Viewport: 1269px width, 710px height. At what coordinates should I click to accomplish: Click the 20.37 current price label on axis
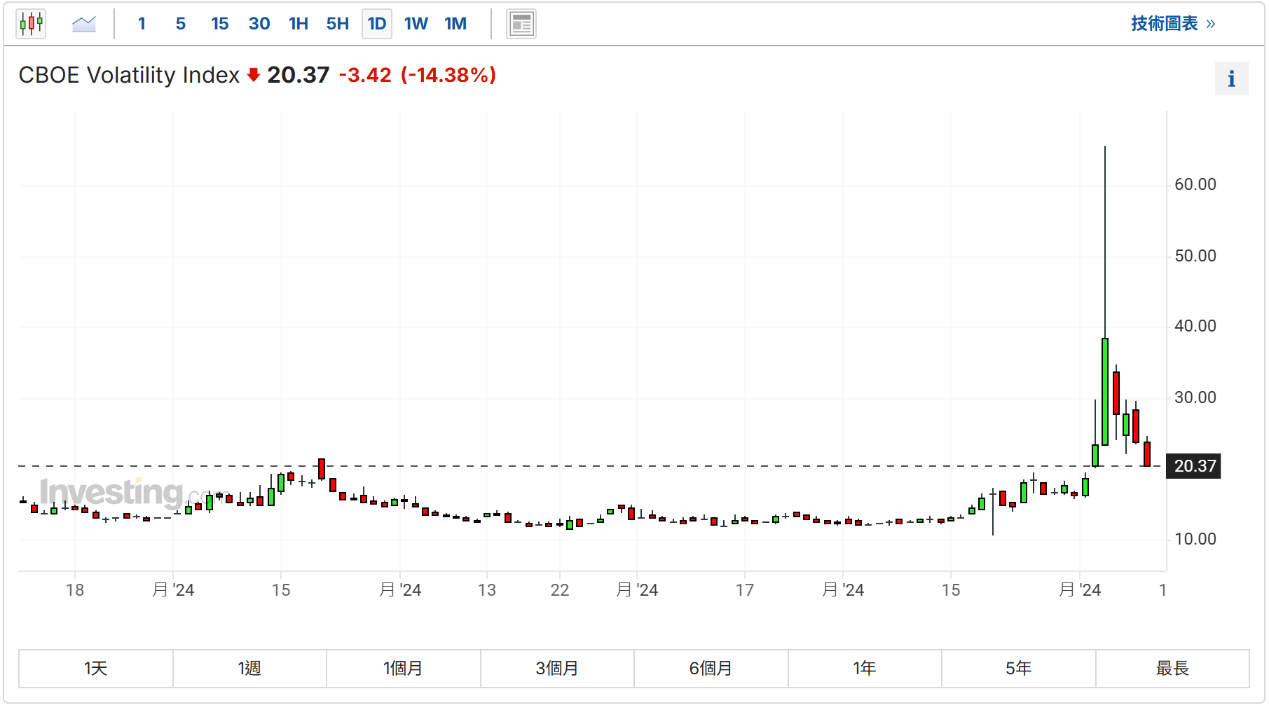tap(1193, 466)
